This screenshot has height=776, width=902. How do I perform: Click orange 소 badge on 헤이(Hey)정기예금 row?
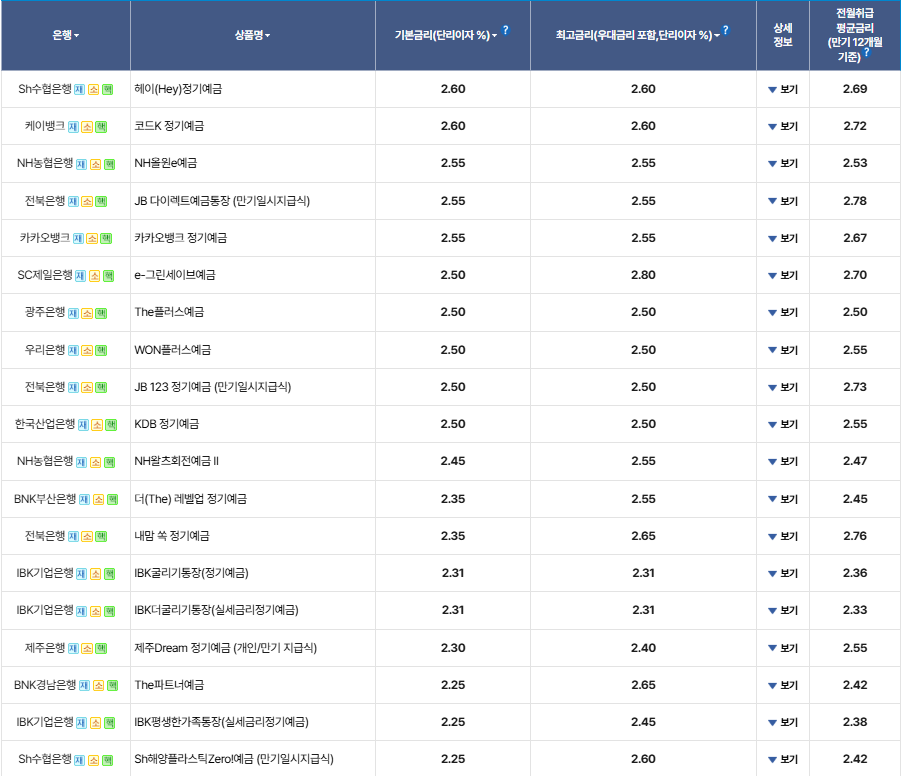pos(93,90)
